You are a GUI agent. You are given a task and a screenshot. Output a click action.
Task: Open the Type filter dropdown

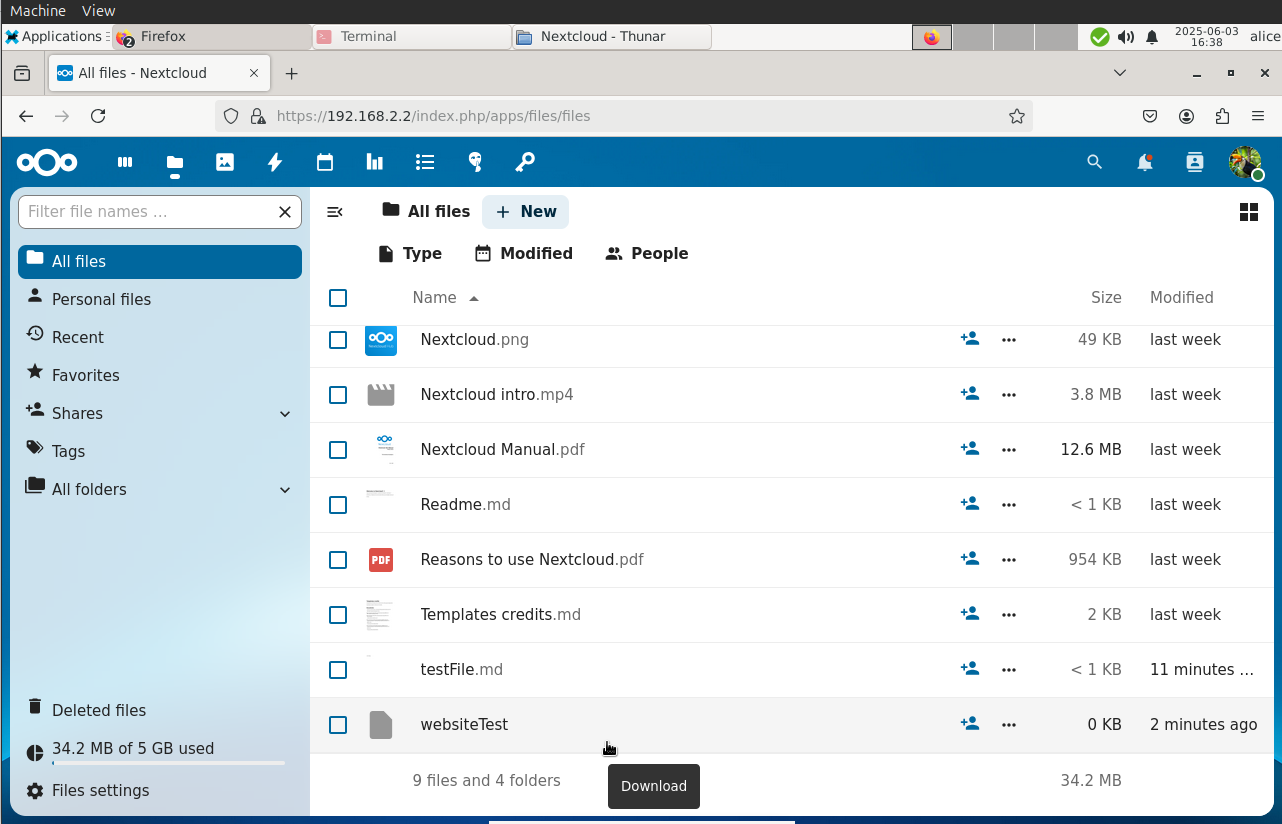click(x=410, y=254)
